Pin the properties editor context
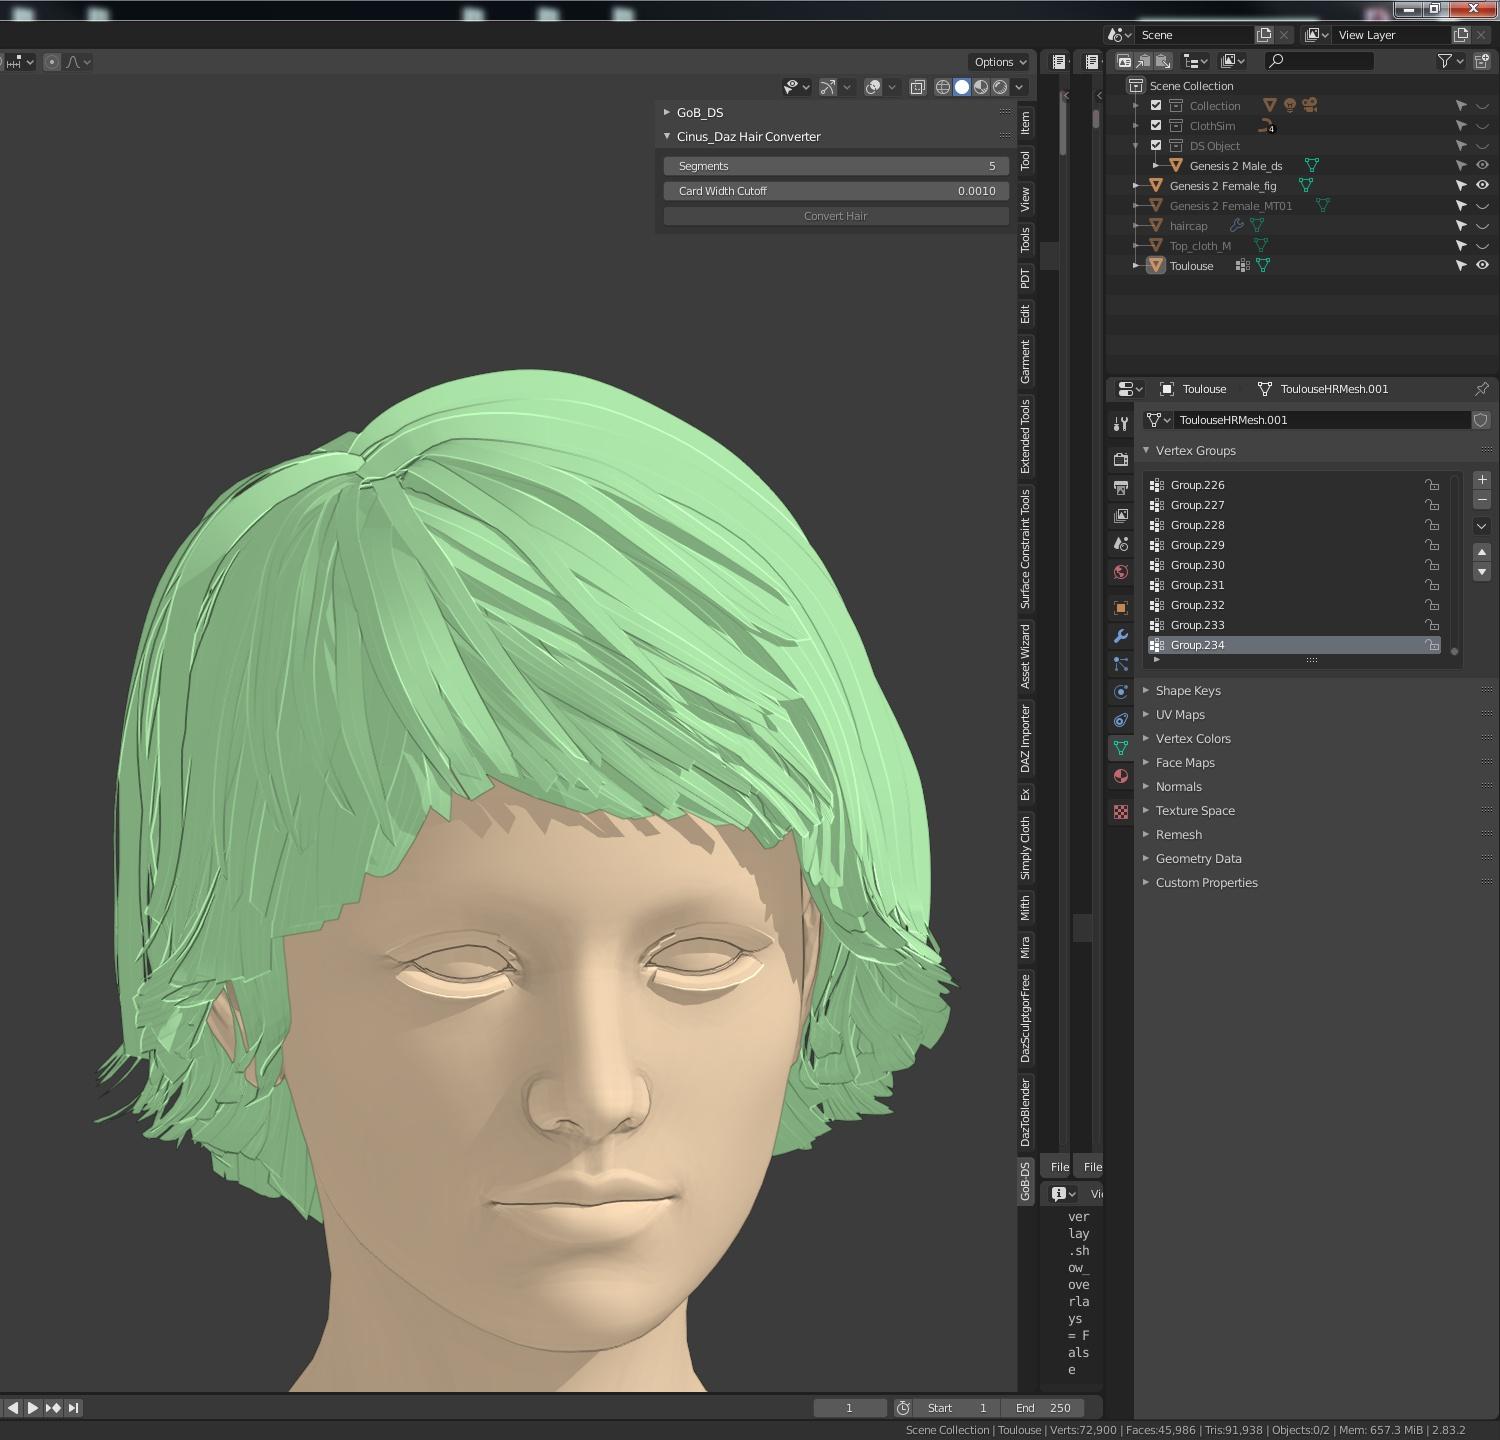The height and width of the screenshot is (1440, 1500). [1481, 389]
